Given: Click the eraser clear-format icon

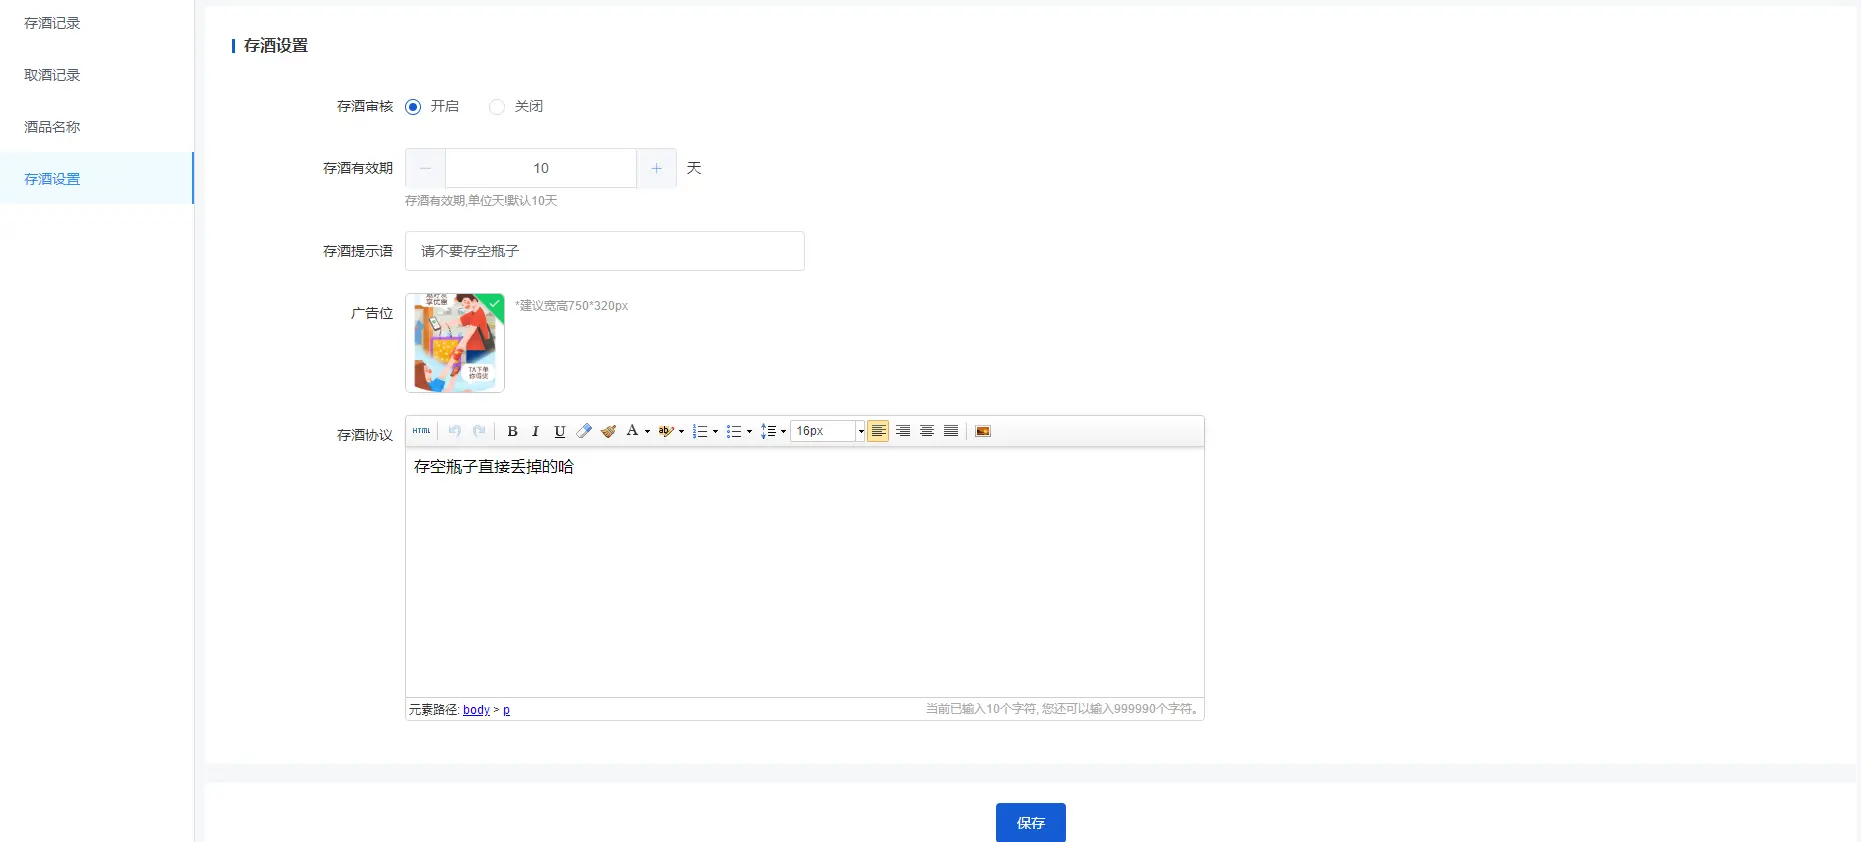Looking at the screenshot, I should tap(584, 431).
